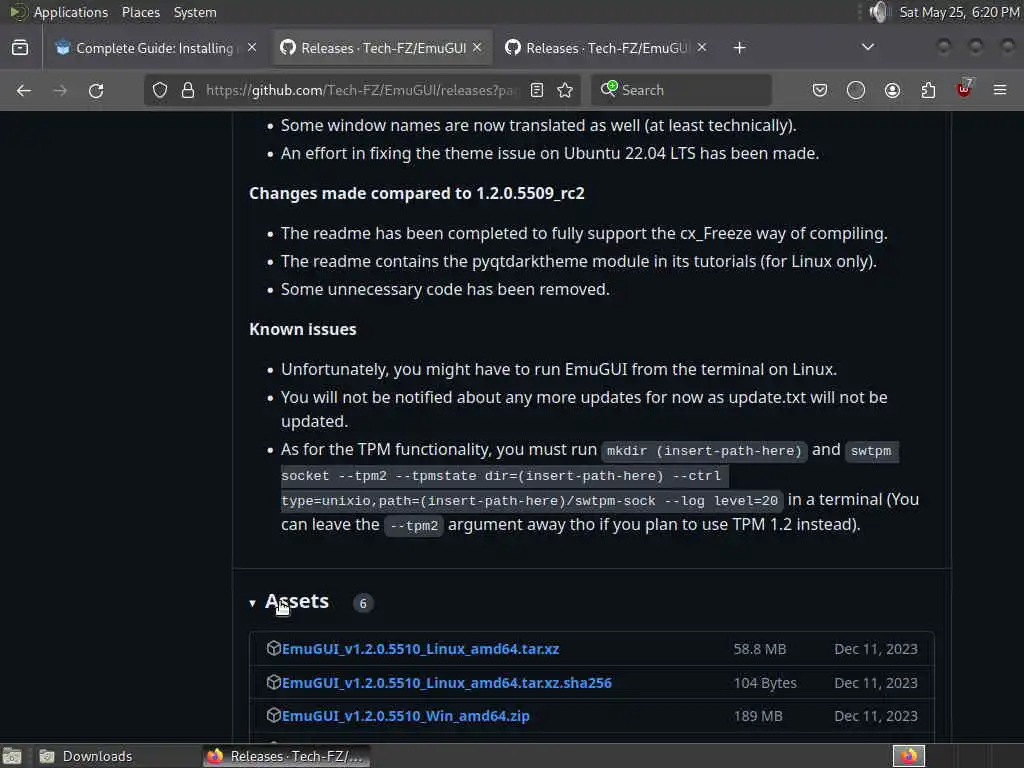Close the active Releases Tech-FZ/EmuGUI tab
Viewport: 1024px width, 768px height.
[x=477, y=48]
